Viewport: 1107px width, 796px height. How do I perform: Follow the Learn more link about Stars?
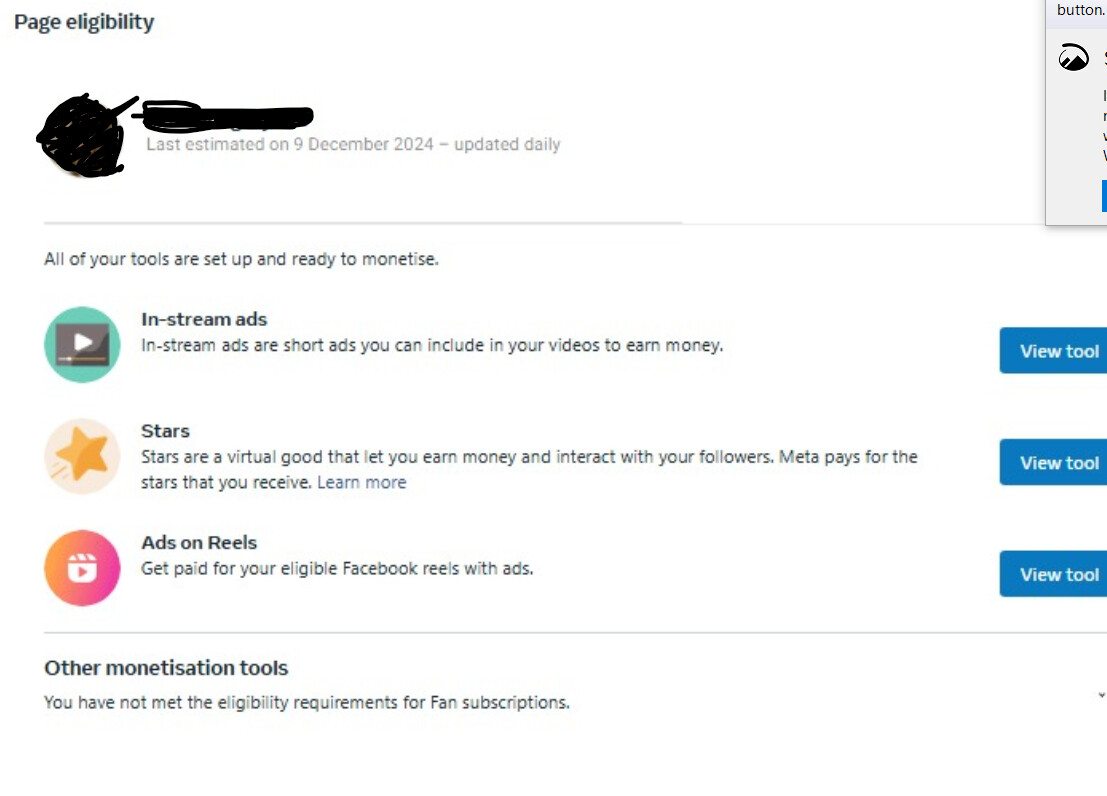[x=361, y=482]
